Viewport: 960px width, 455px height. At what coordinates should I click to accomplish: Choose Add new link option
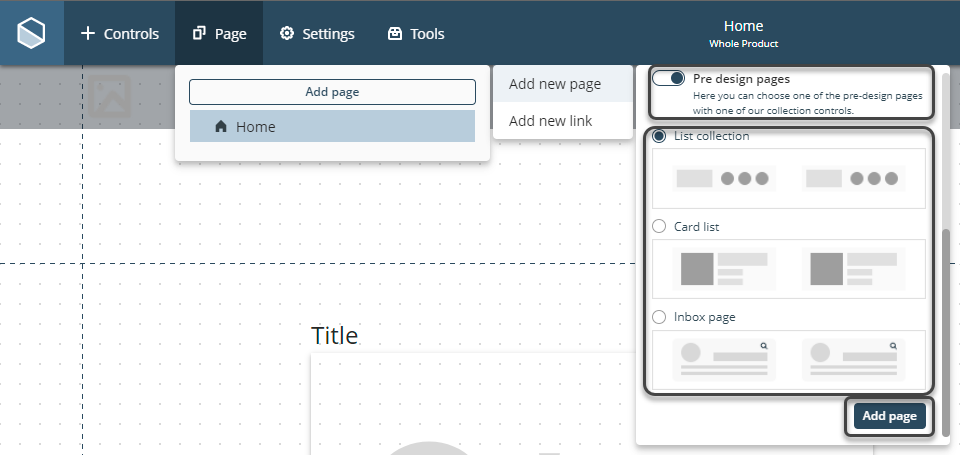[563, 121]
